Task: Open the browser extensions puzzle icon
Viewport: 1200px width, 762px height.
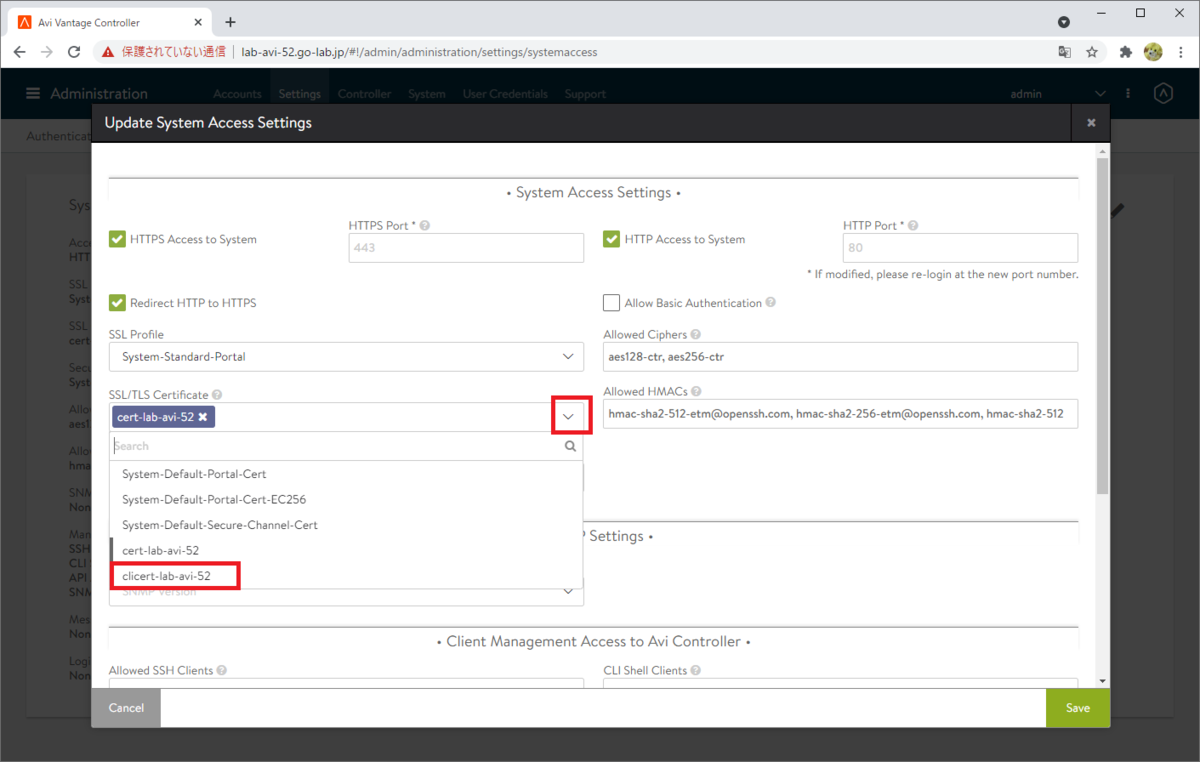Action: (1125, 52)
